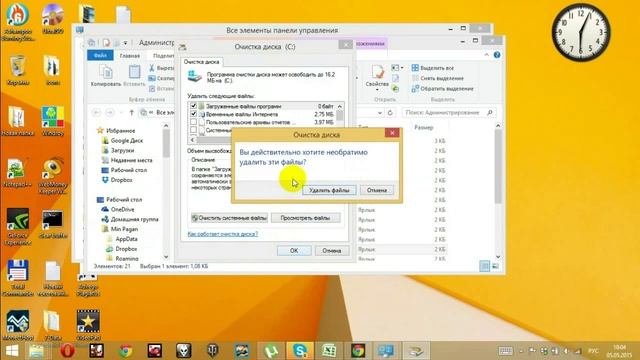Click the Up one level arrow in Explorer
This screenshot has height=360, width=640.
coord(131,112)
